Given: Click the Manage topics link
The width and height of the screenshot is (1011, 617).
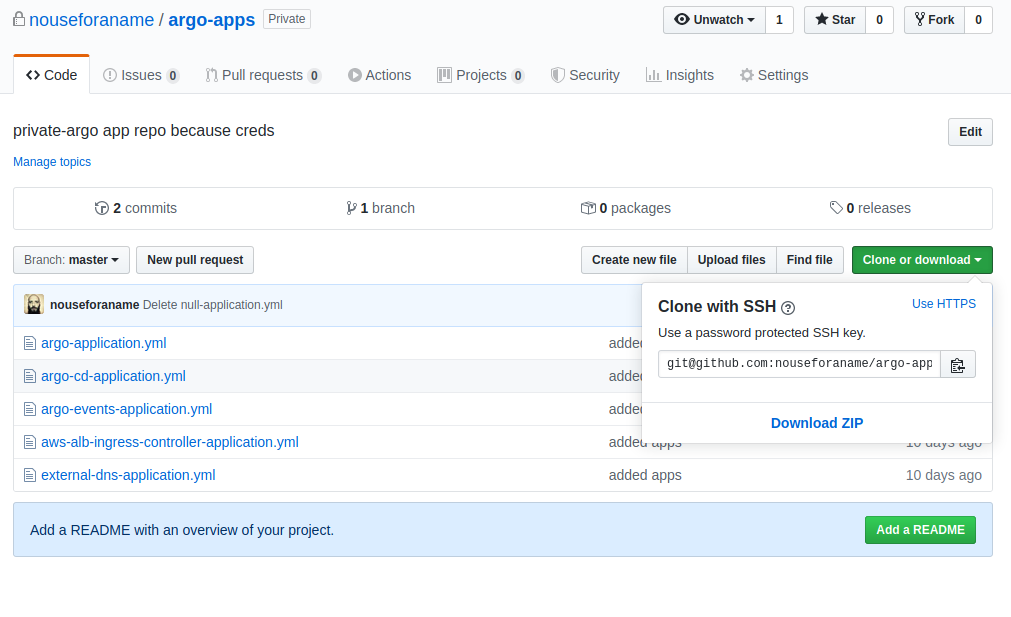Looking at the screenshot, I should point(52,162).
